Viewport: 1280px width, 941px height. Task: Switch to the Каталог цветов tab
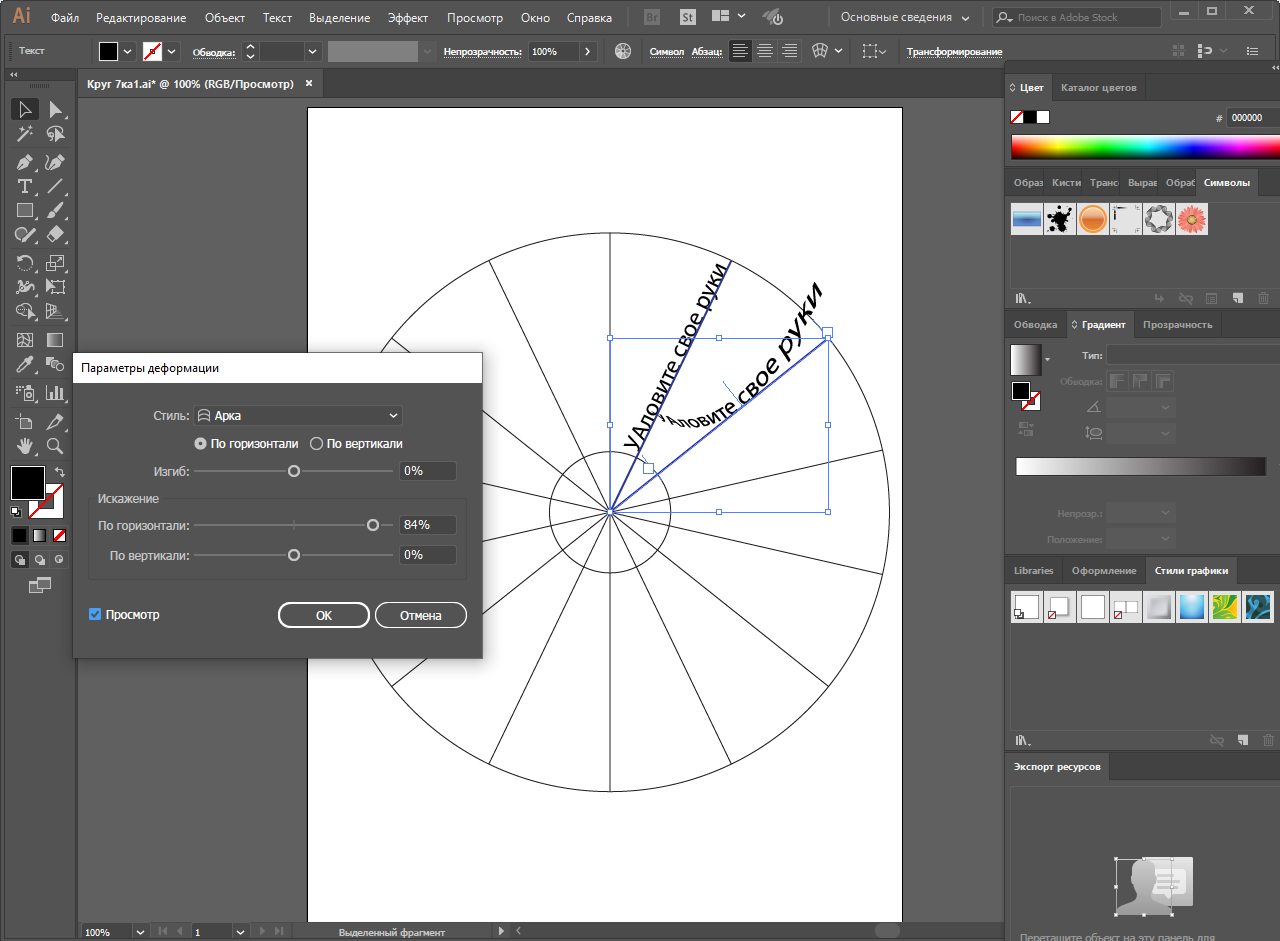[1098, 88]
